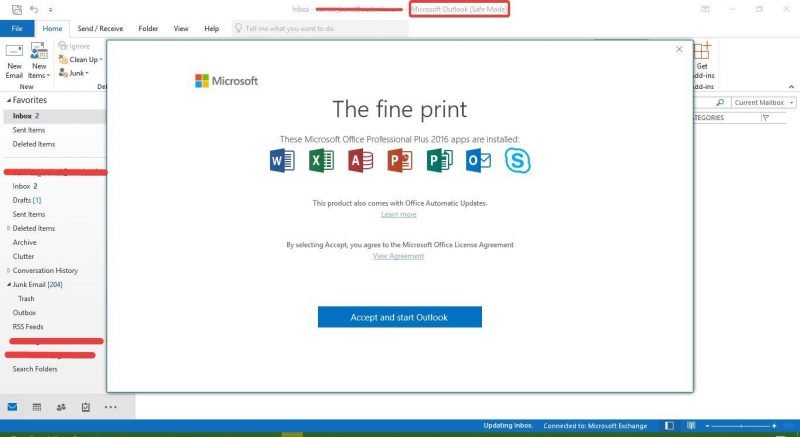Expand the Clean Up dropdown
Image resolution: width=800 pixels, height=437 pixels.
pos(81,60)
